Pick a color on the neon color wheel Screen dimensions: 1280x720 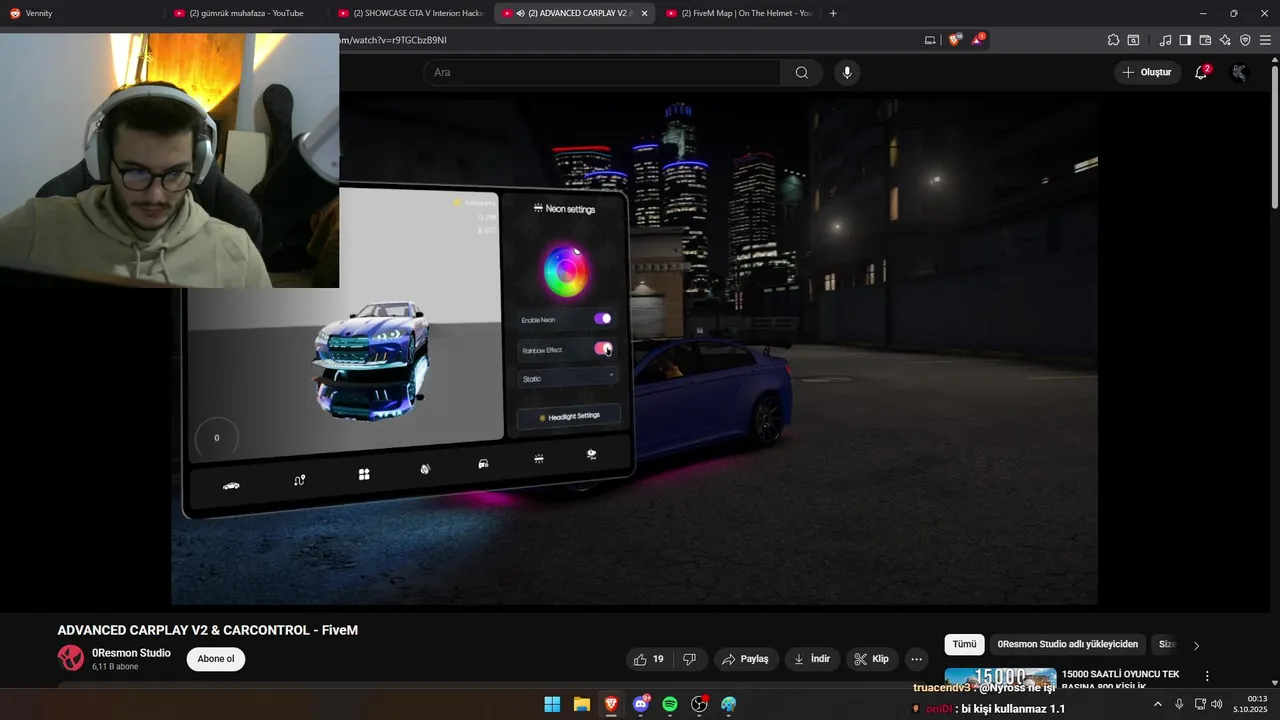[x=566, y=270]
